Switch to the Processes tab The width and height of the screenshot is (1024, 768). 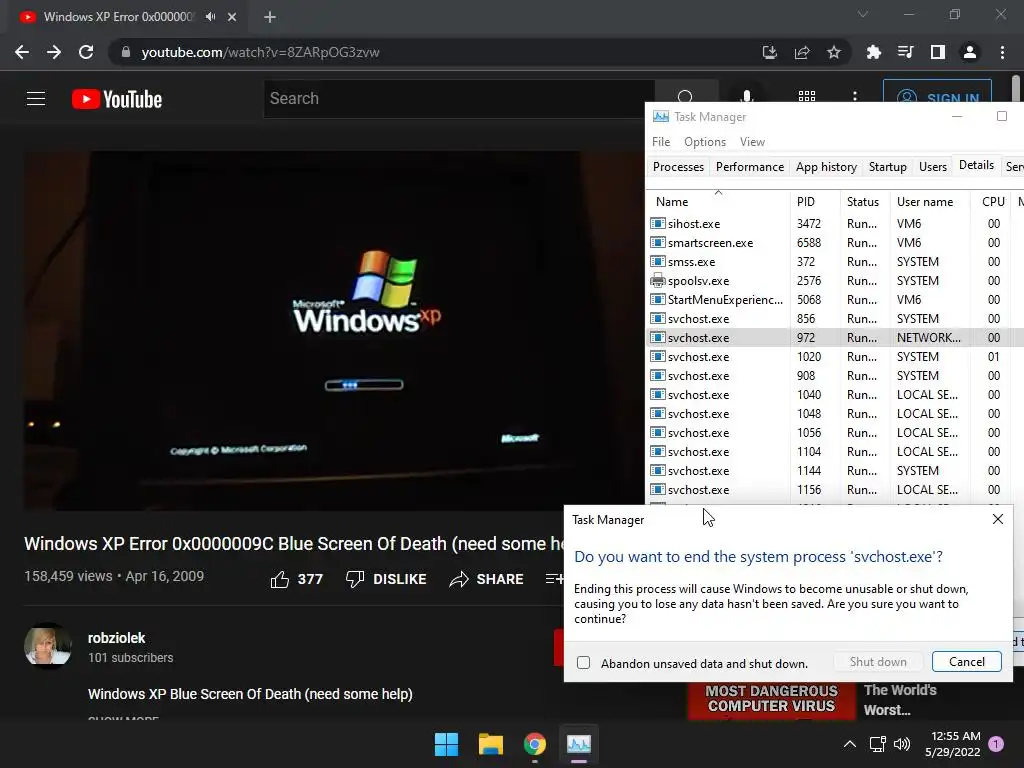pos(678,167)
